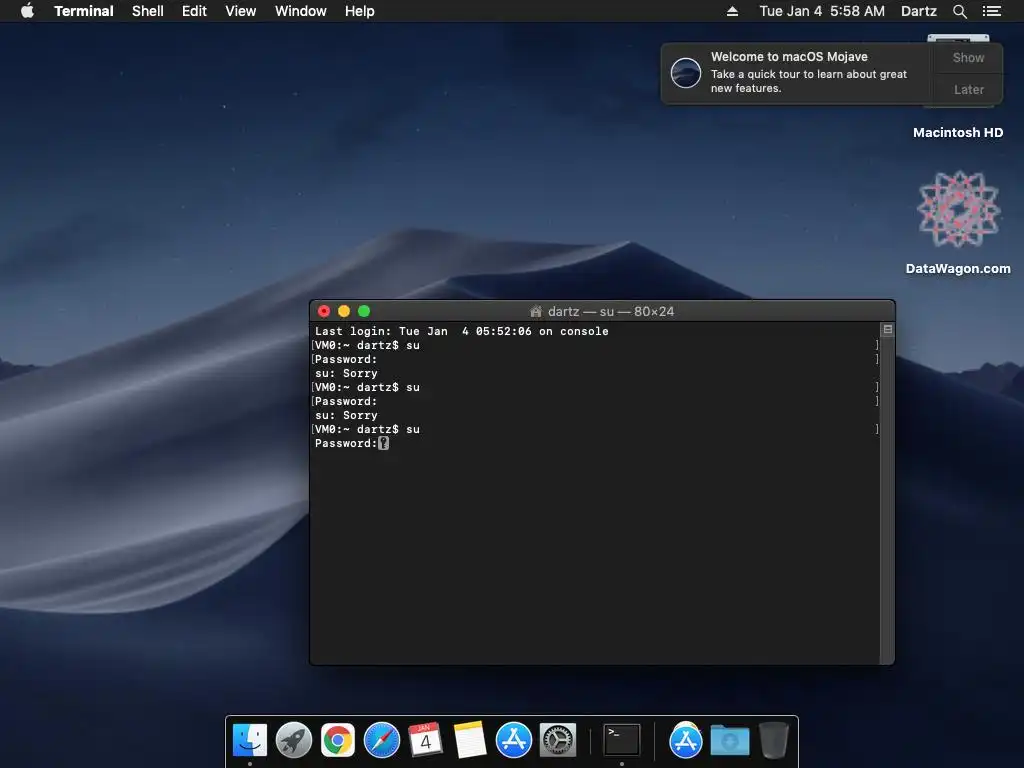
Task: Click the Terminal scrollback marker icon
Action: coord(888,330)
